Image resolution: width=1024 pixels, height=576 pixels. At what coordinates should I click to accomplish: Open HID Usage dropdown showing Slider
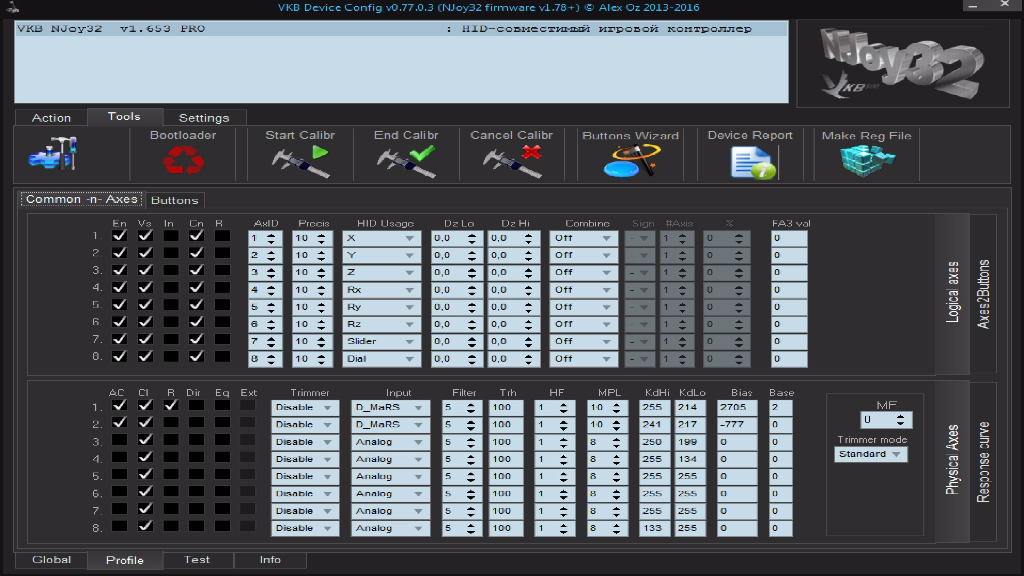pyautogui.click(x=381, y=342)
